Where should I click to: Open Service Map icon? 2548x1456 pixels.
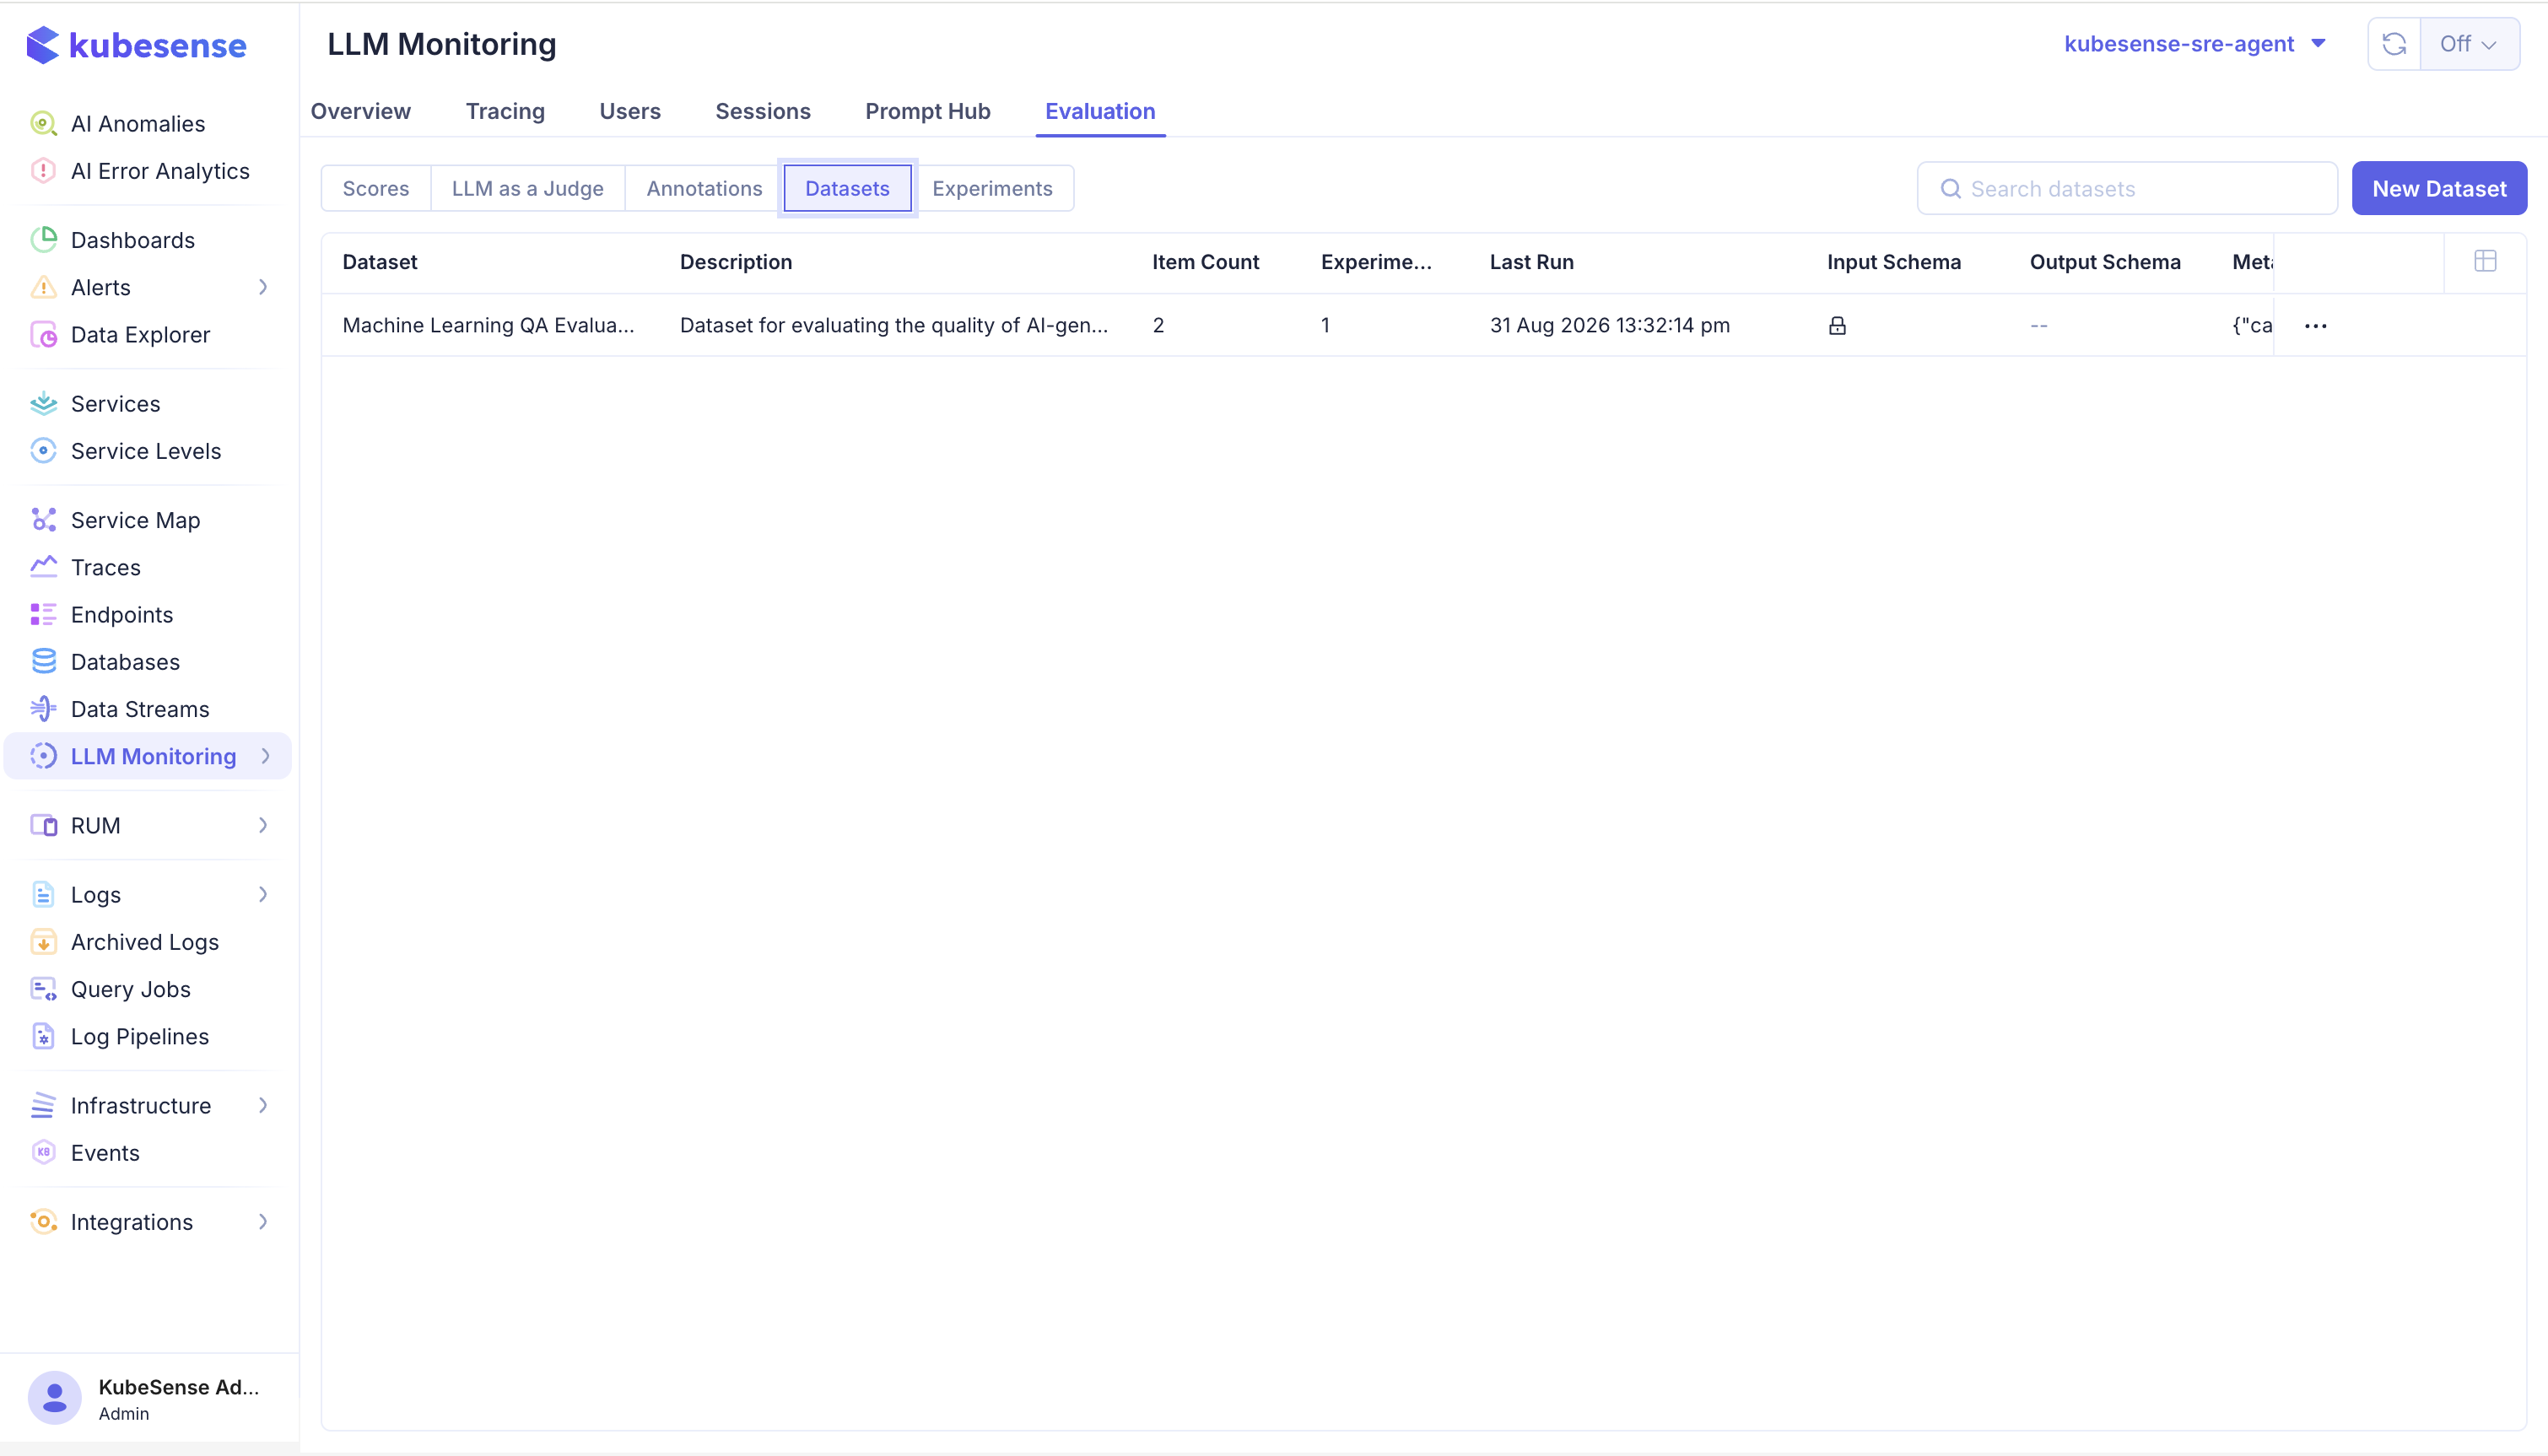pyautogui.click(x=43, y=520)
